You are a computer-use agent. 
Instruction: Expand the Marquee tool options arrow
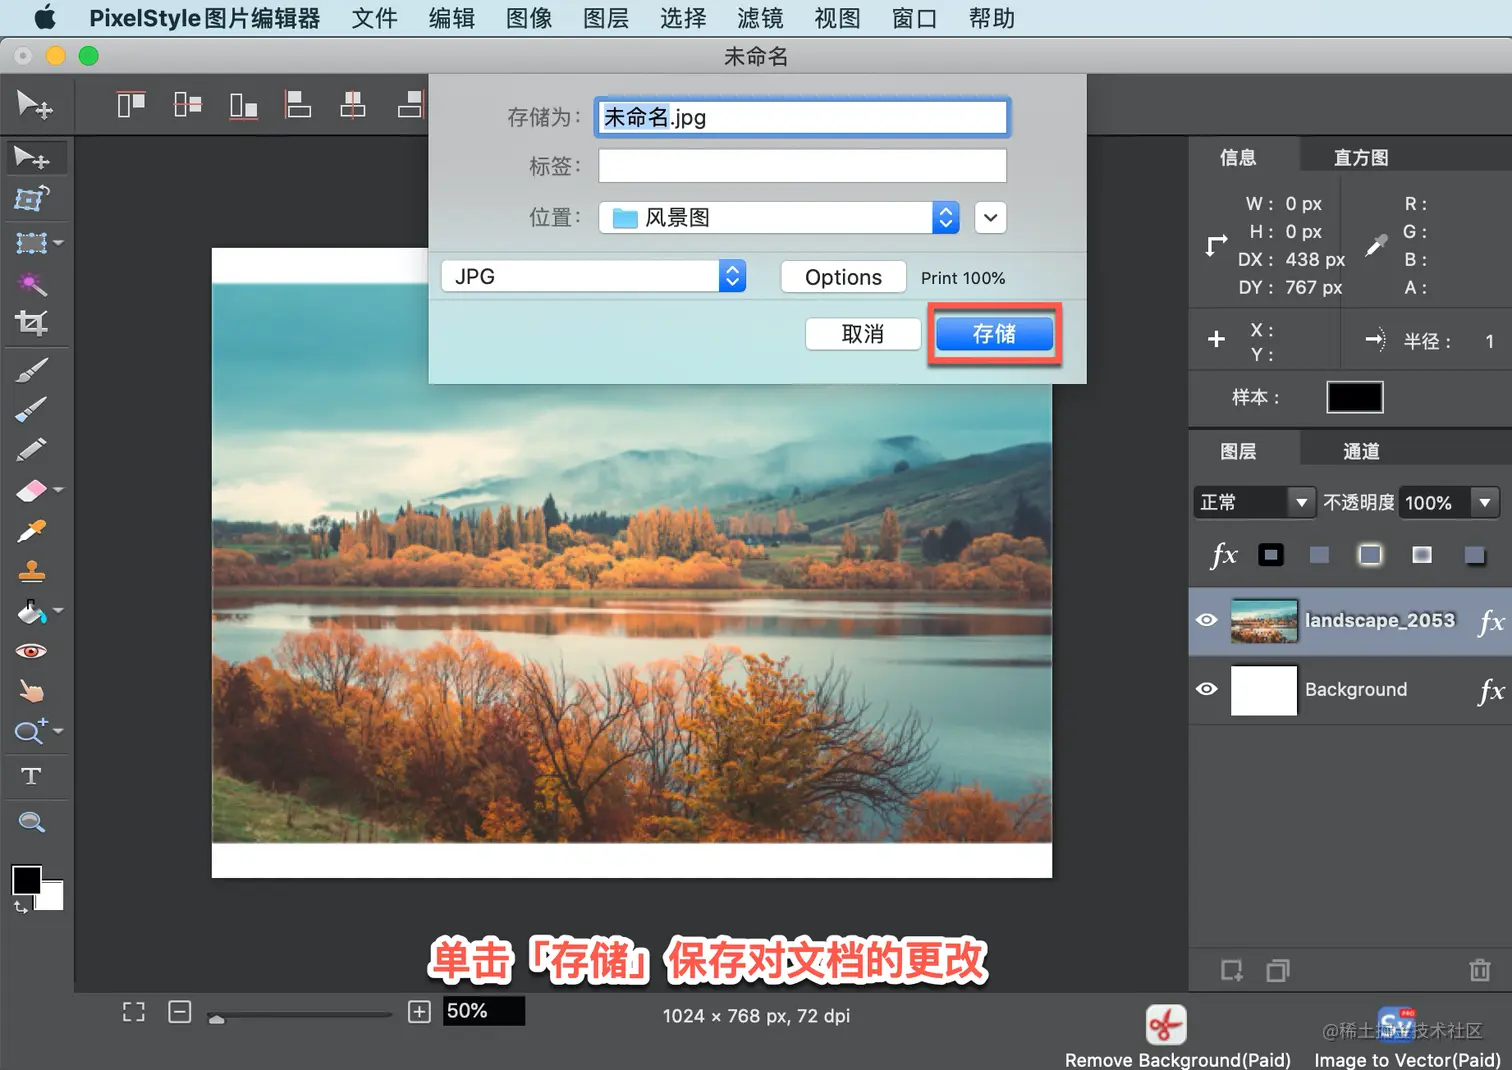pos(58,243)
